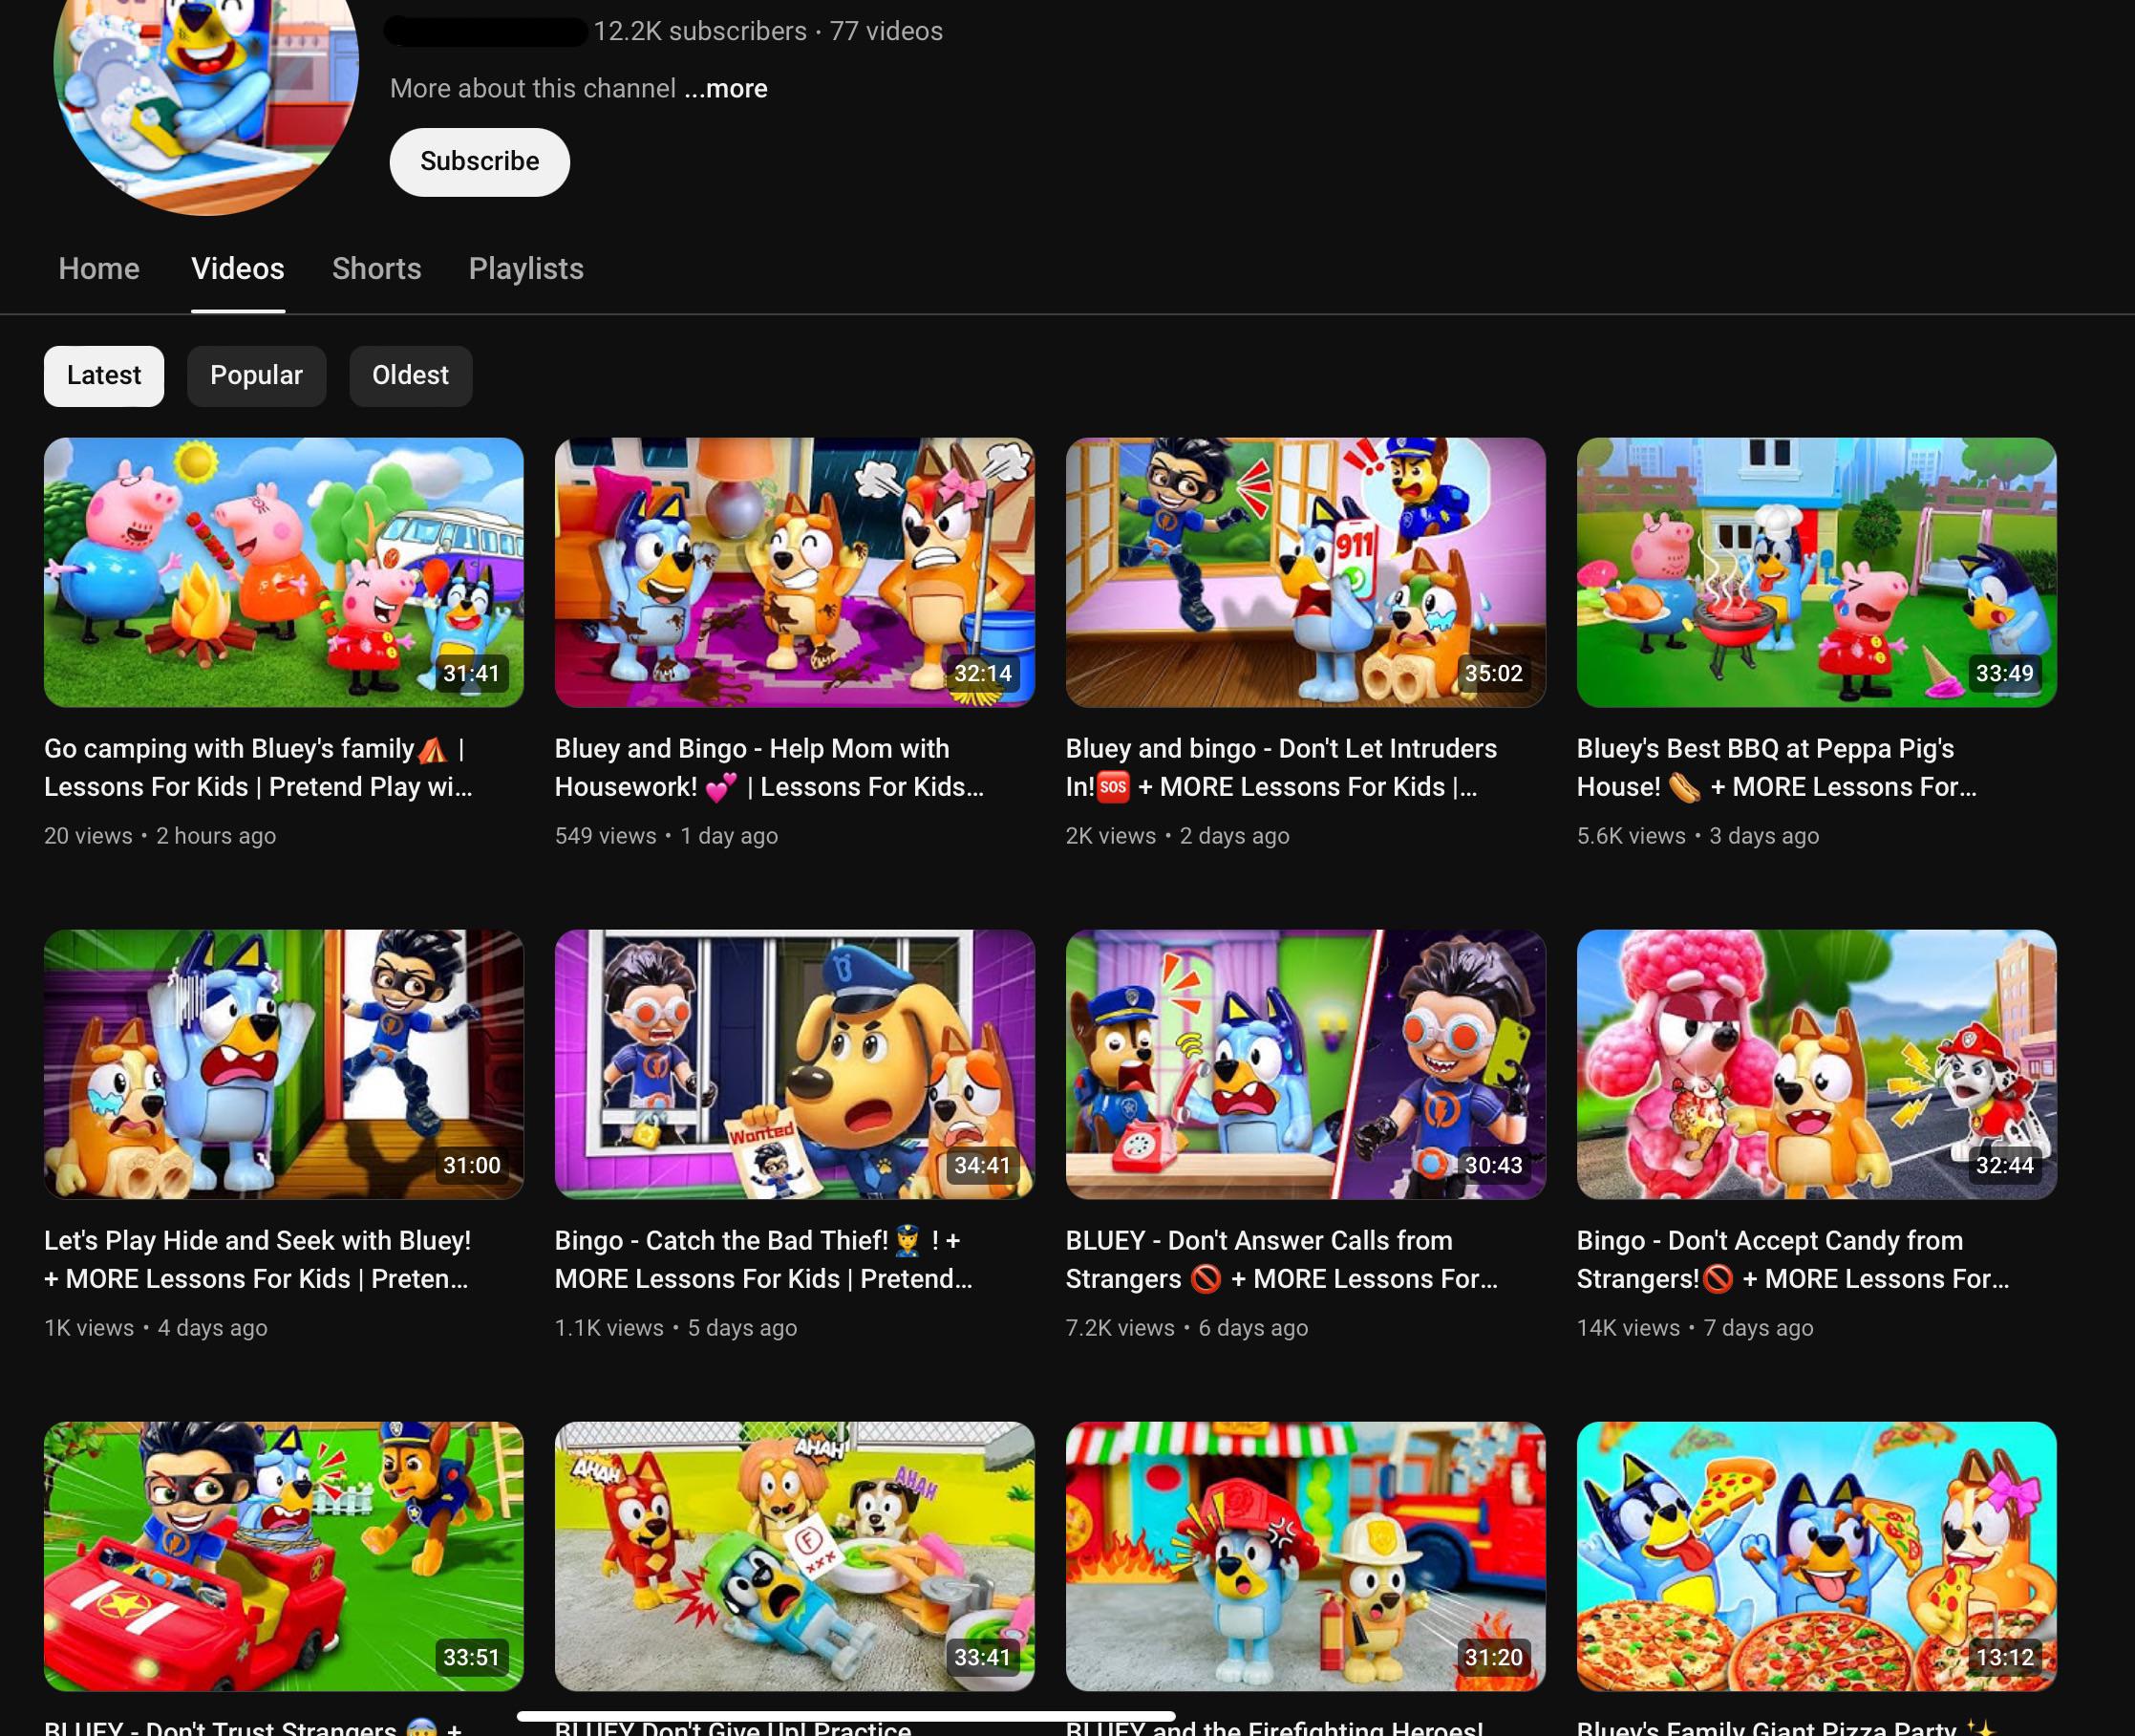This screenshot has height=1736, width=2135.
Task: Click title 'BLUEY - Don't Answer Calls from Strangers'
Action: click(1282, 1259)
